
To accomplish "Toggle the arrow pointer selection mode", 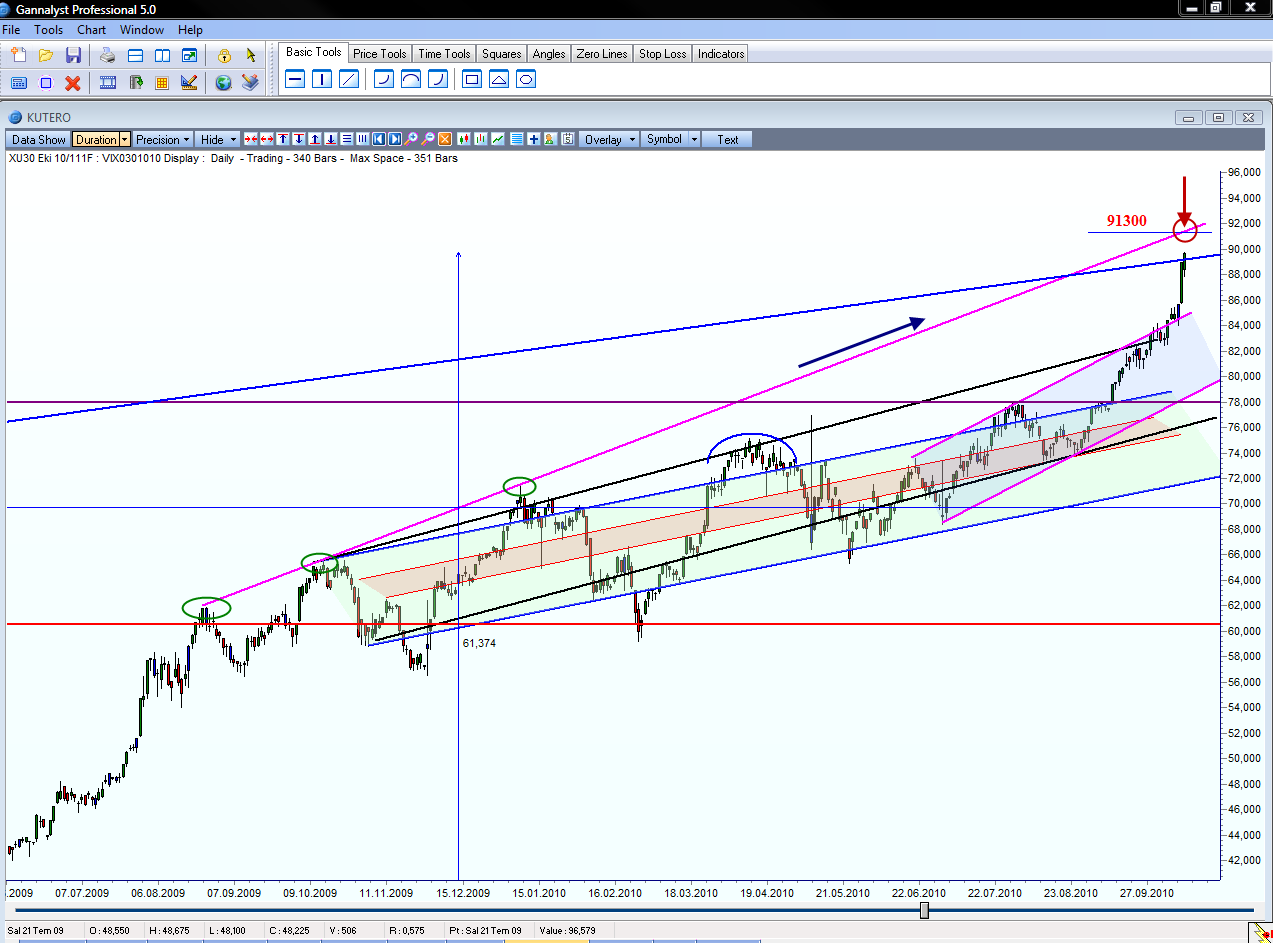I will point(250,55).
